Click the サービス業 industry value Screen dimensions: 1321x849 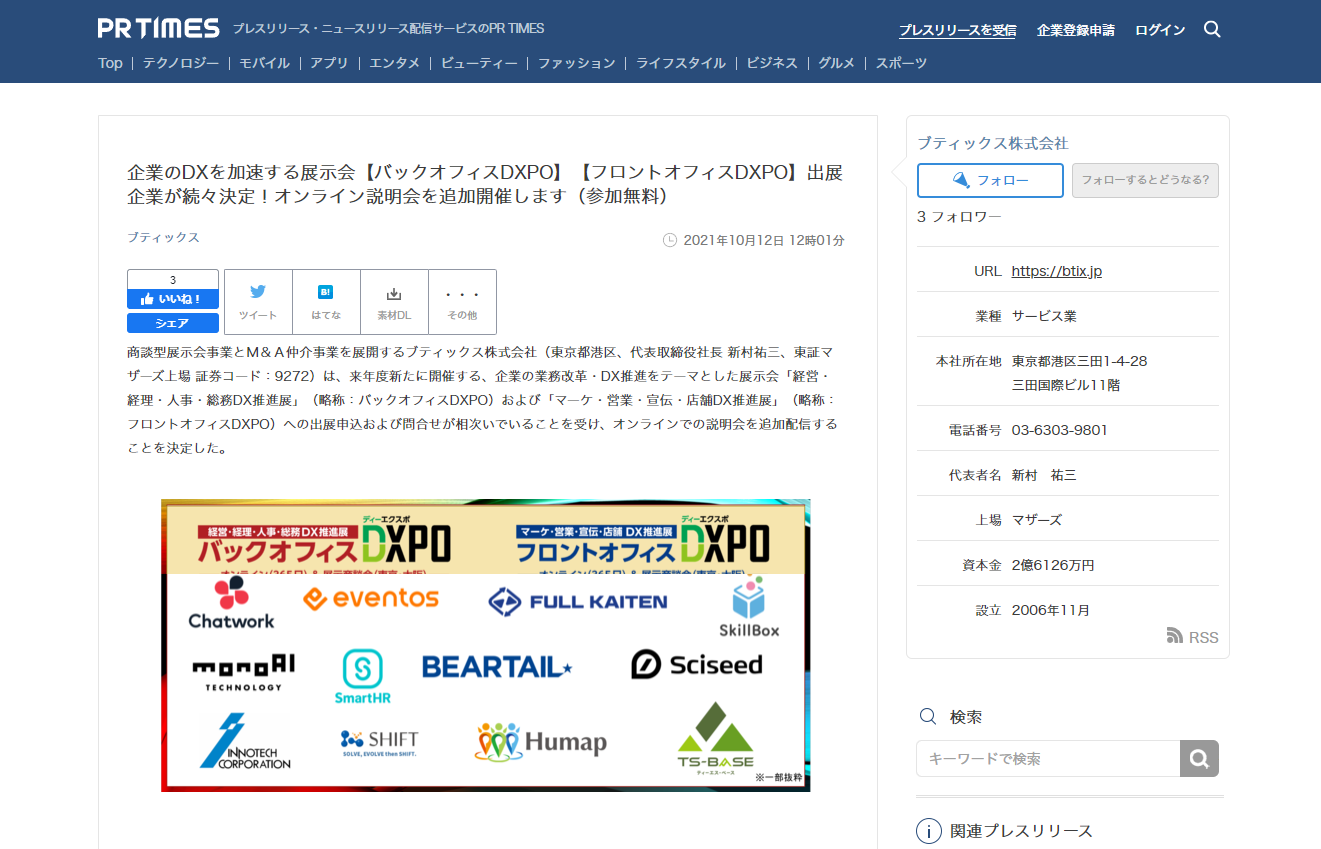1044,316
